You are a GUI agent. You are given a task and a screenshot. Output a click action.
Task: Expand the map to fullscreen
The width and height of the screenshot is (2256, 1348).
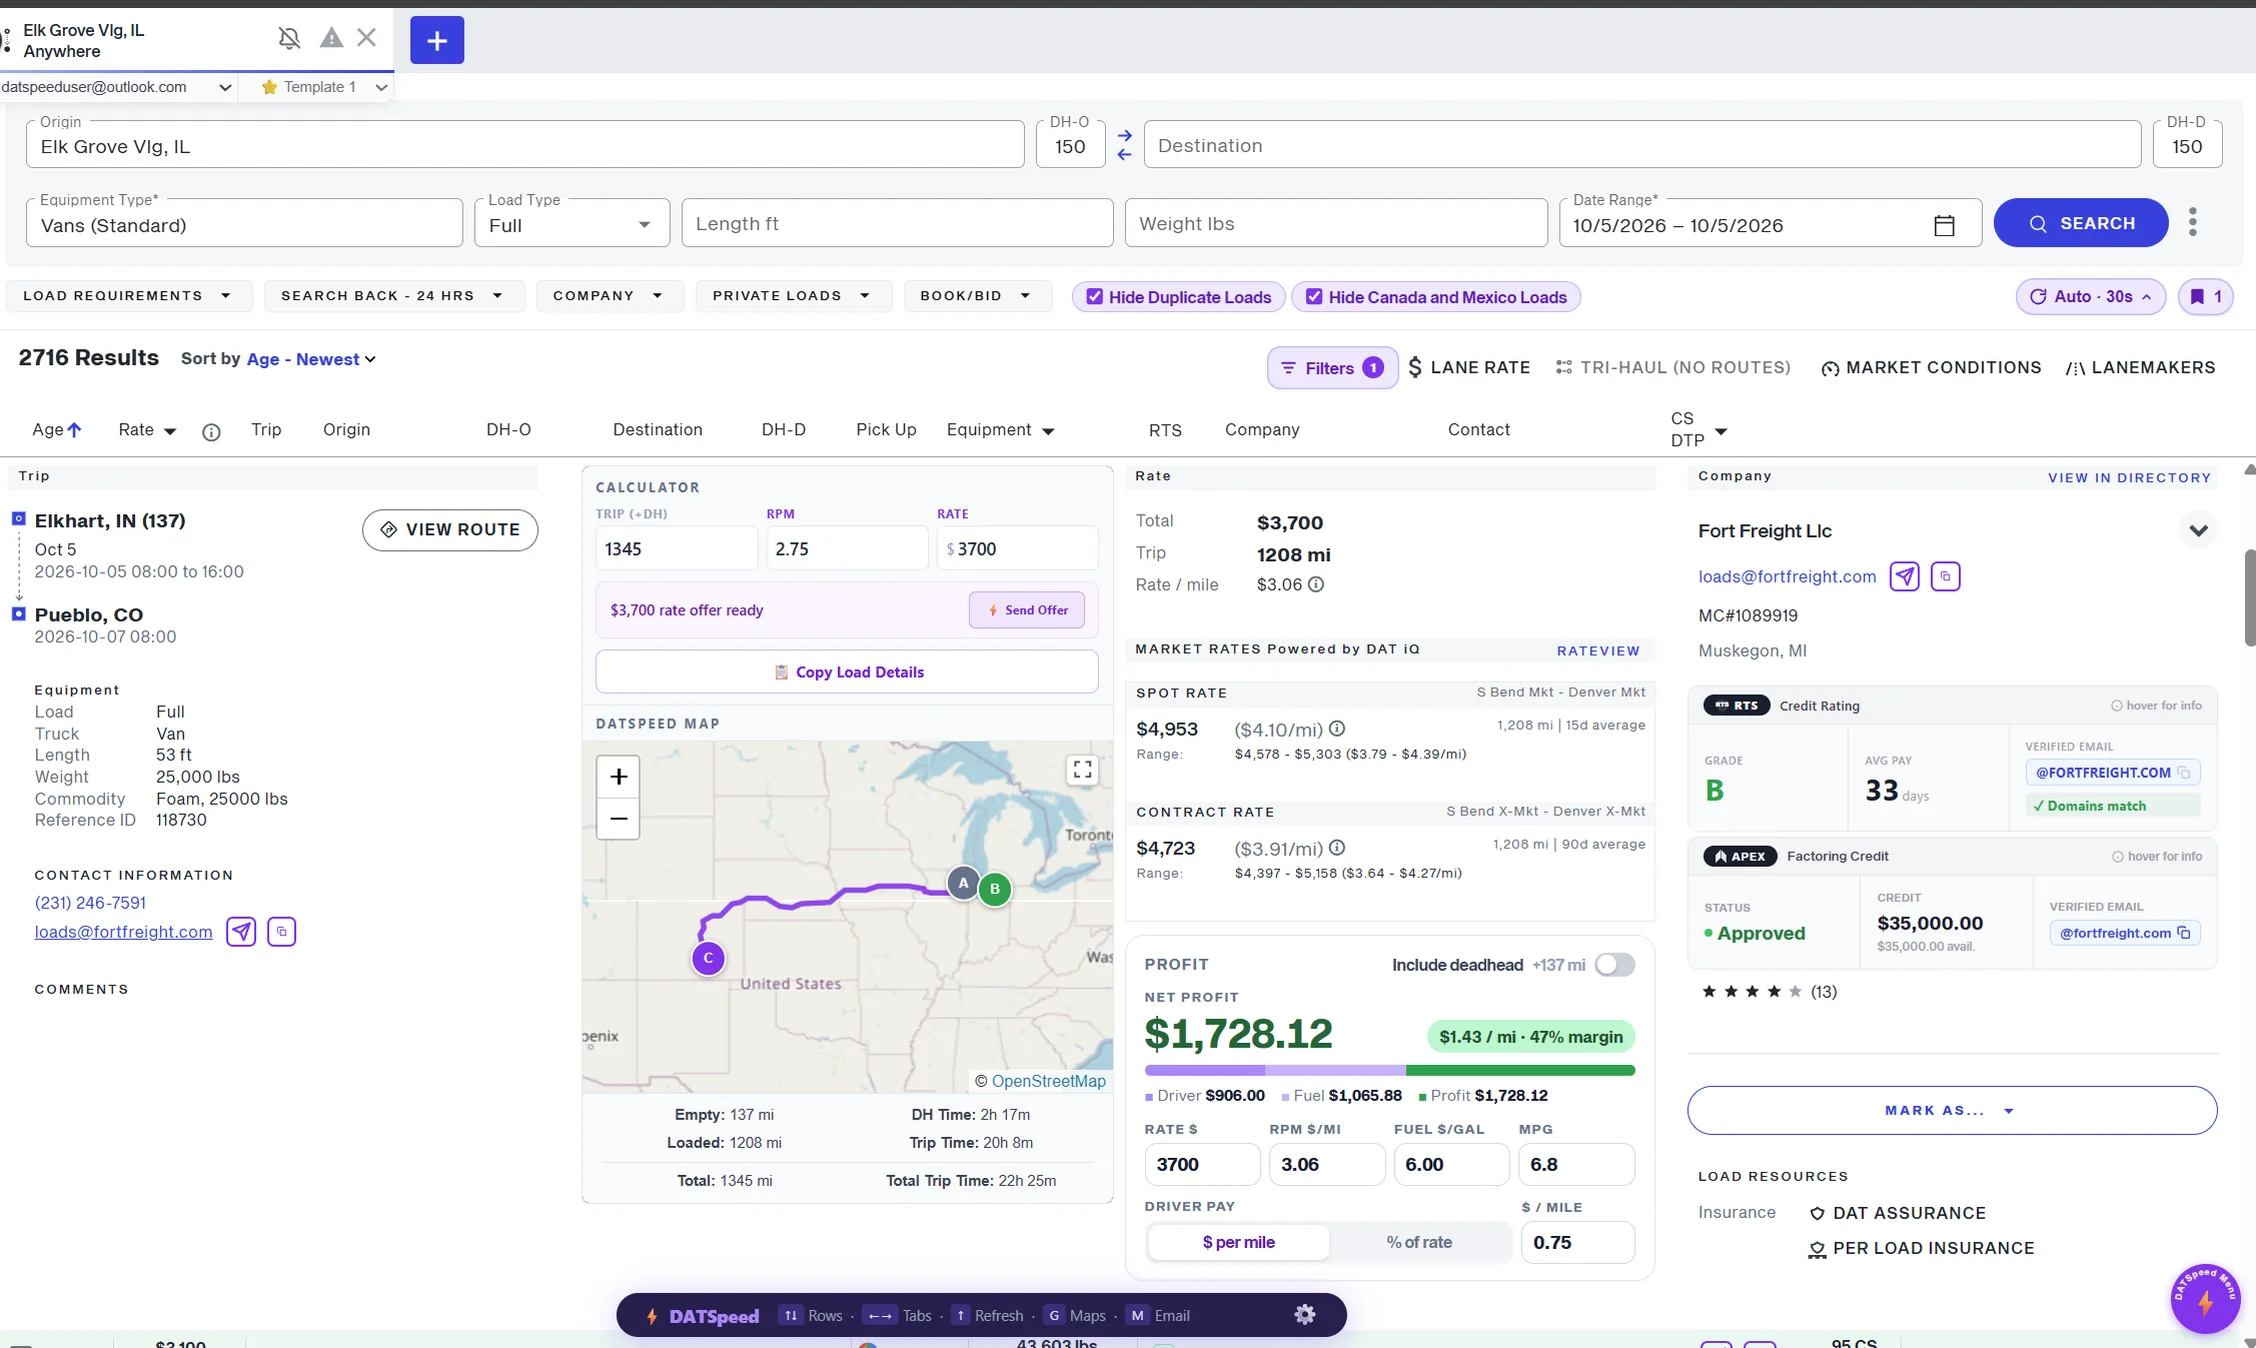point(1082,769)
